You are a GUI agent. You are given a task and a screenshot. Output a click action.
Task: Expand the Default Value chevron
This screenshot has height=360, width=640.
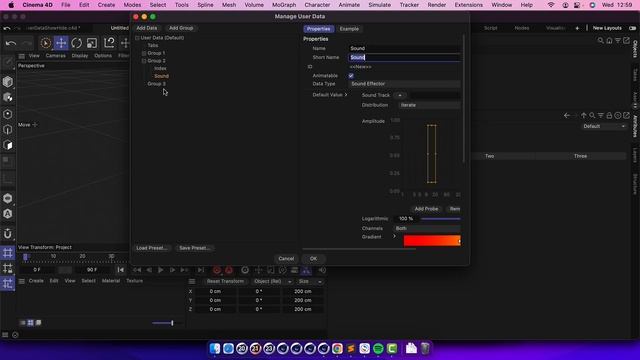click(x=346, y=95)
